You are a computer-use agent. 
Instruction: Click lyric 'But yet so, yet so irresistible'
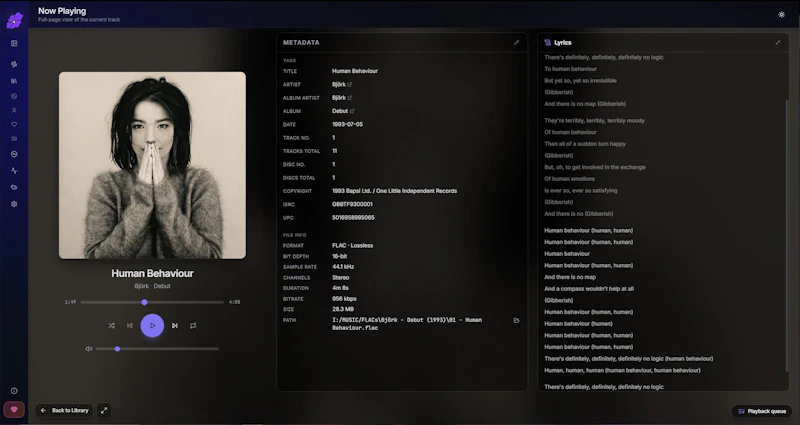tap(580, 81)
